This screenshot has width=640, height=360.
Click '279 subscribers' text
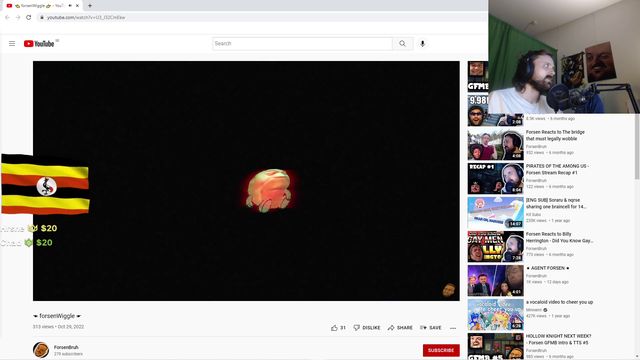(x=68, y=354)
